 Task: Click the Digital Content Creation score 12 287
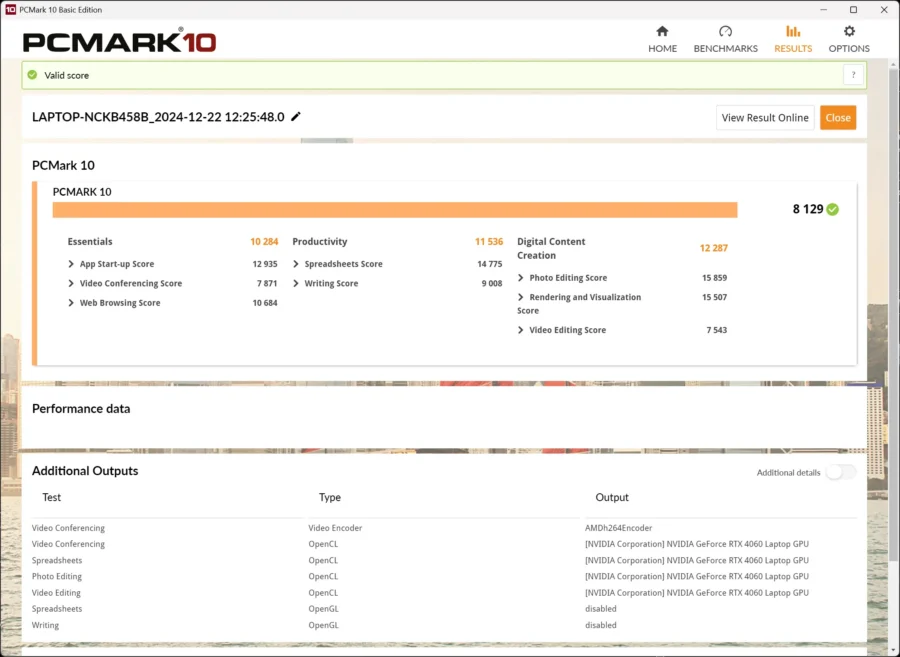pyautogui.click(x=713, y=248)
